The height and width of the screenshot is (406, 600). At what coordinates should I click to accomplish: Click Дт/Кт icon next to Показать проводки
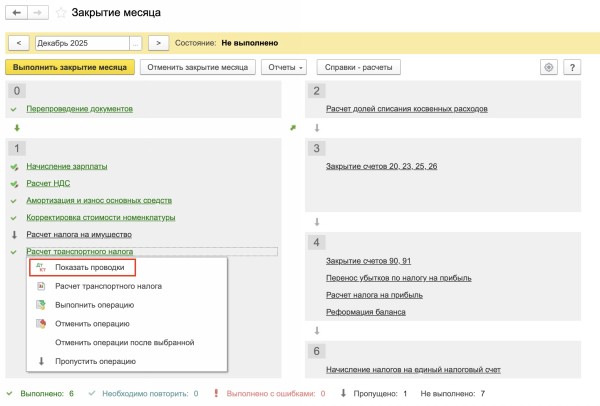[x=41, y=267]
